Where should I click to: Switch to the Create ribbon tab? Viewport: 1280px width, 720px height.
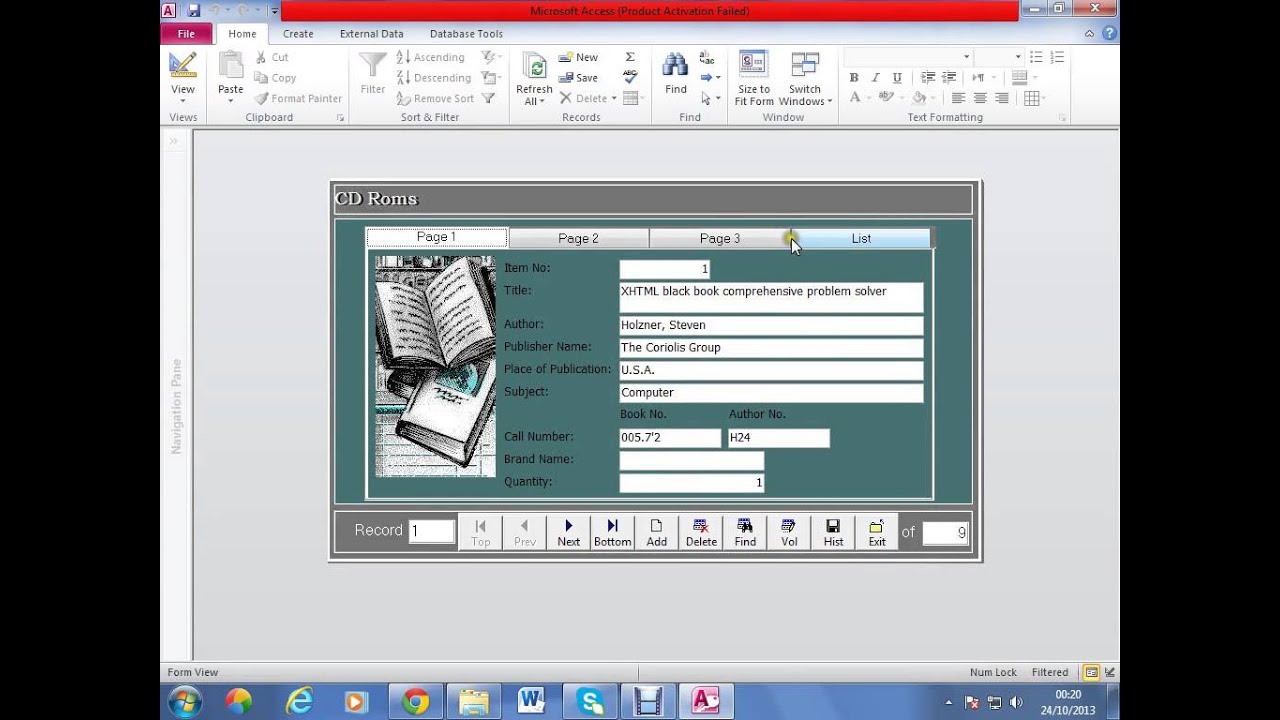tap(298, 33)
